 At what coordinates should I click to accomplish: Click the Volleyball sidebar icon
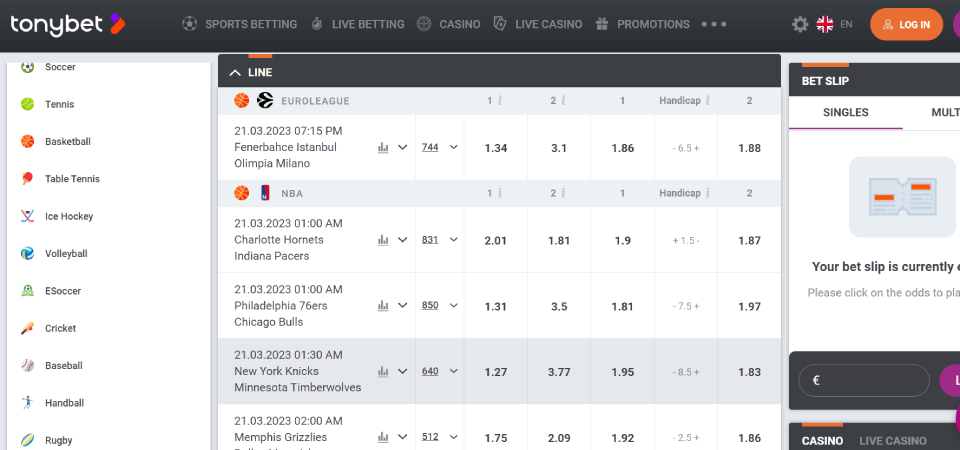[x=28, y=253]
